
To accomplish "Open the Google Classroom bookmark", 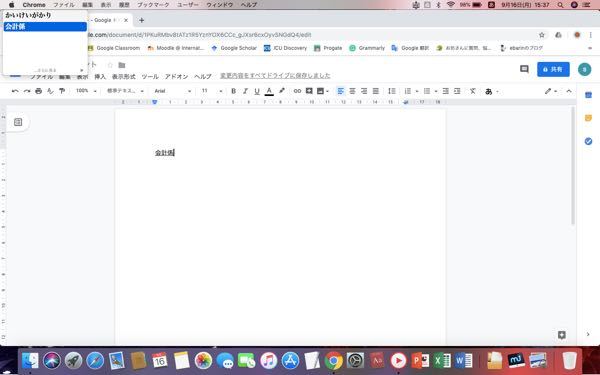I will pyautogui.click(x=114, y=48).
